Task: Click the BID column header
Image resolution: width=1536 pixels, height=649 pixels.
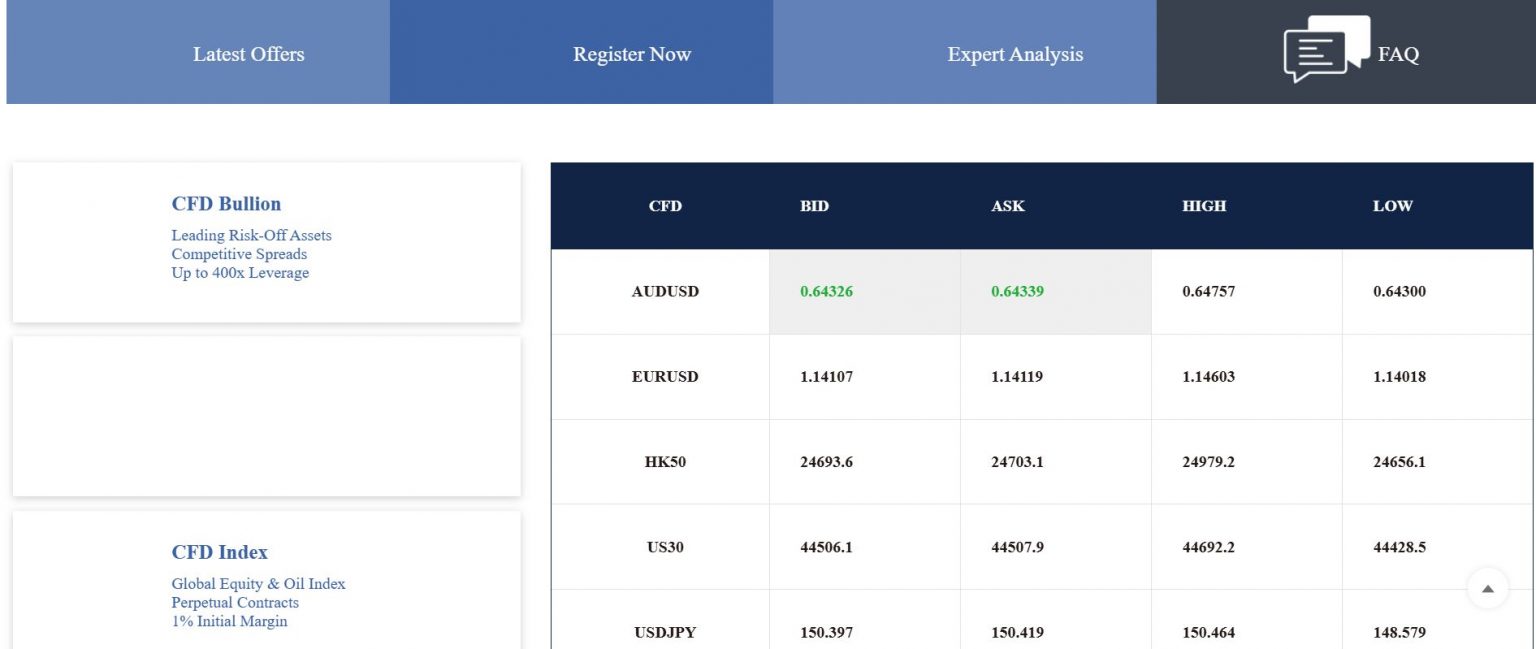Action: point(814,206)
